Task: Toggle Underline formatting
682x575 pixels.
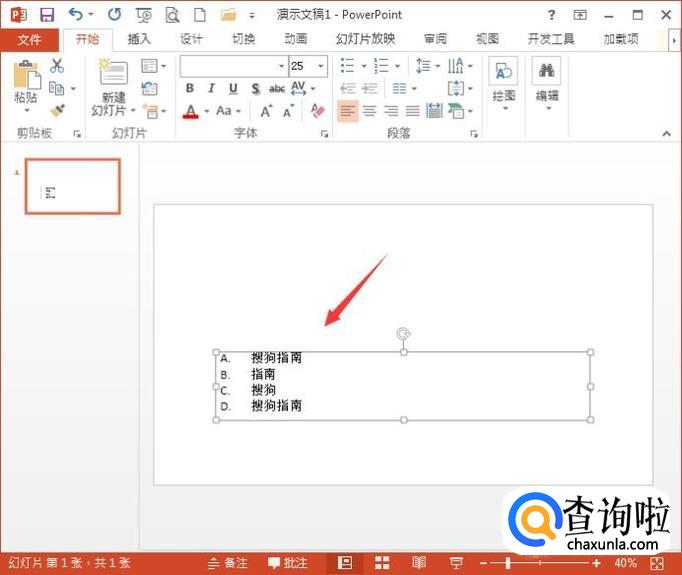Action: click(233, 89)
